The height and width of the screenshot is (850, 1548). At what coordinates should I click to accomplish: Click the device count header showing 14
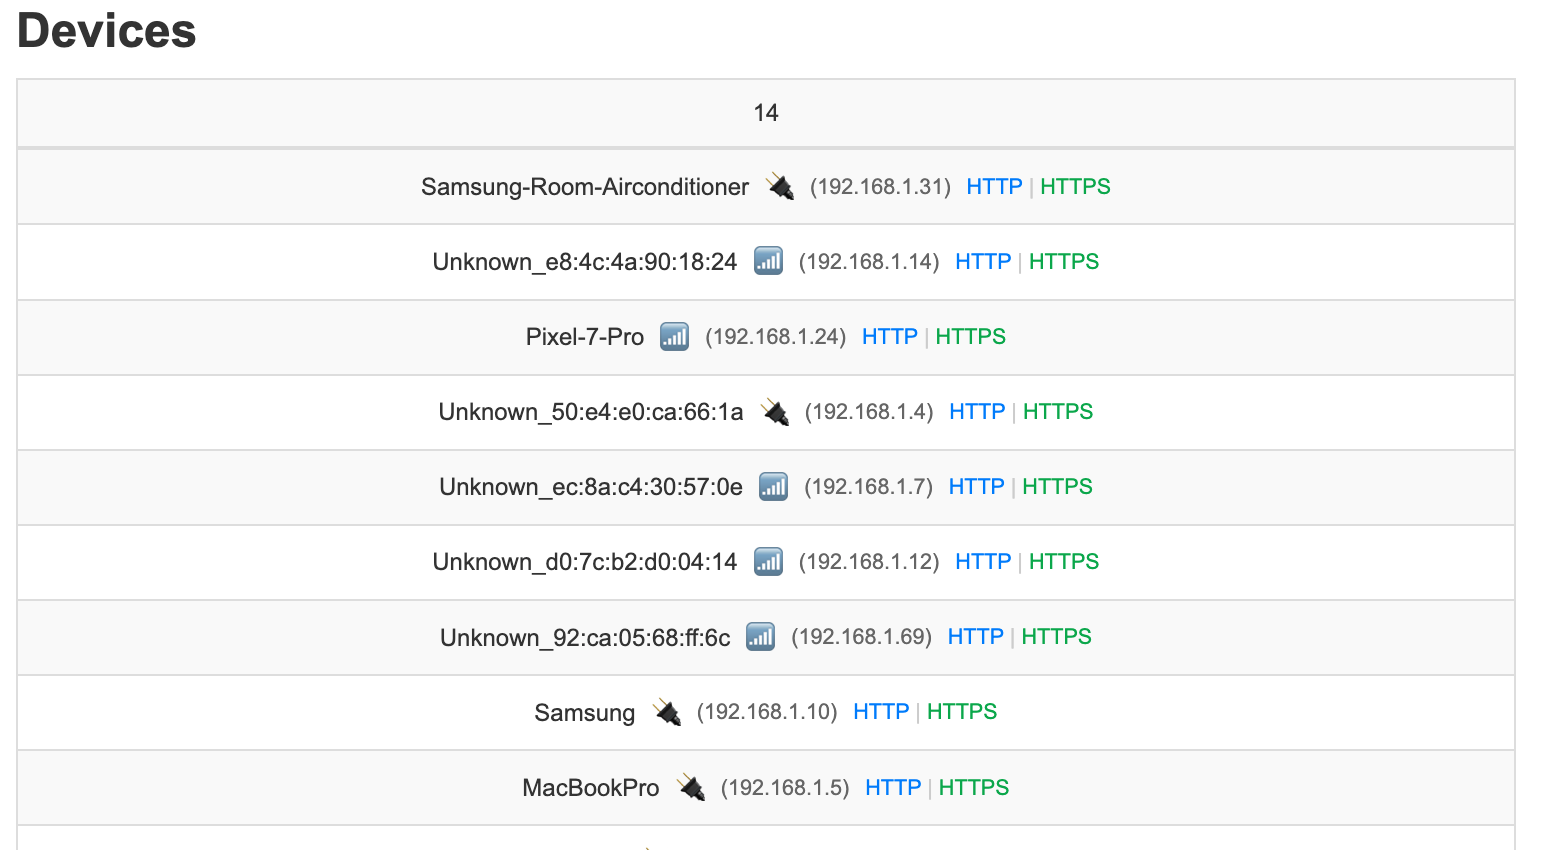[767, 113]
